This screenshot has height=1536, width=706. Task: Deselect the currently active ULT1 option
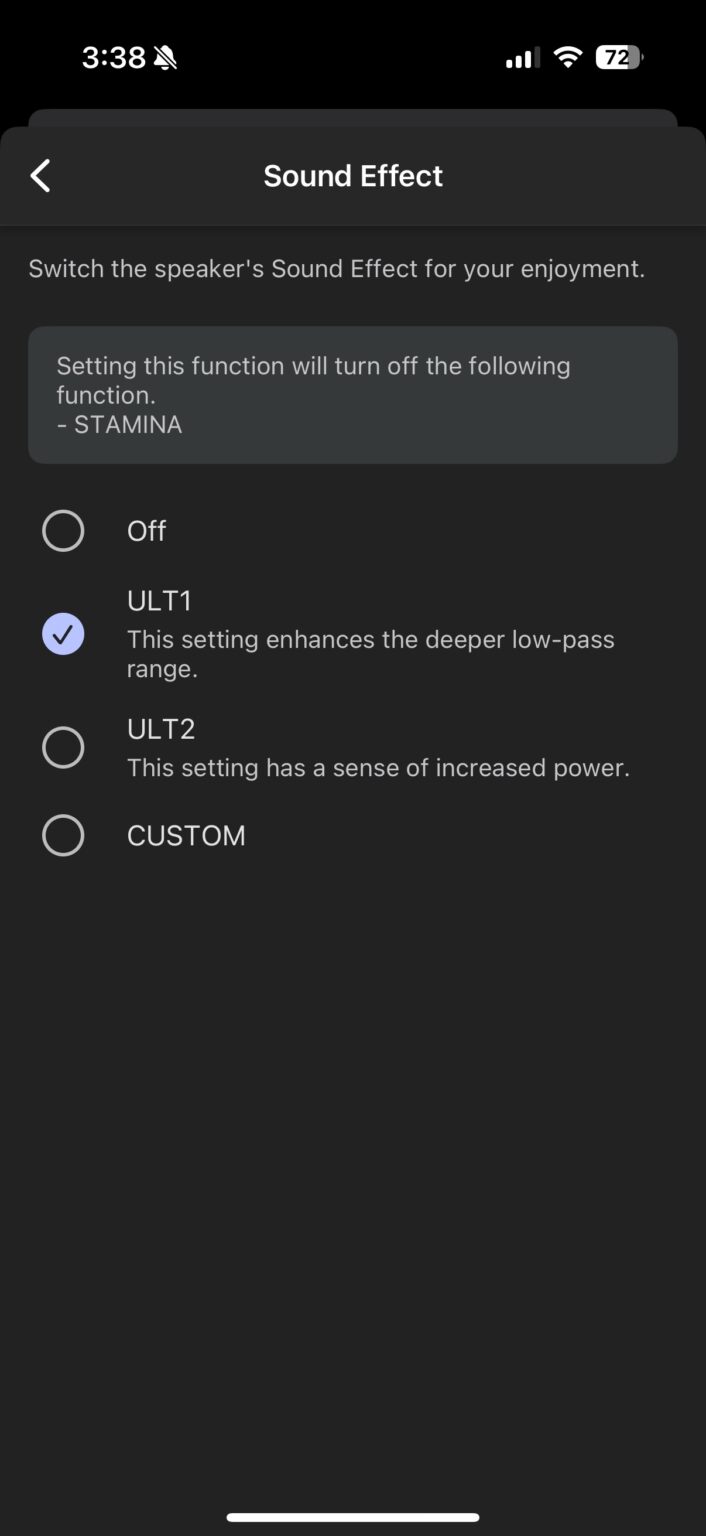[63, 634]
